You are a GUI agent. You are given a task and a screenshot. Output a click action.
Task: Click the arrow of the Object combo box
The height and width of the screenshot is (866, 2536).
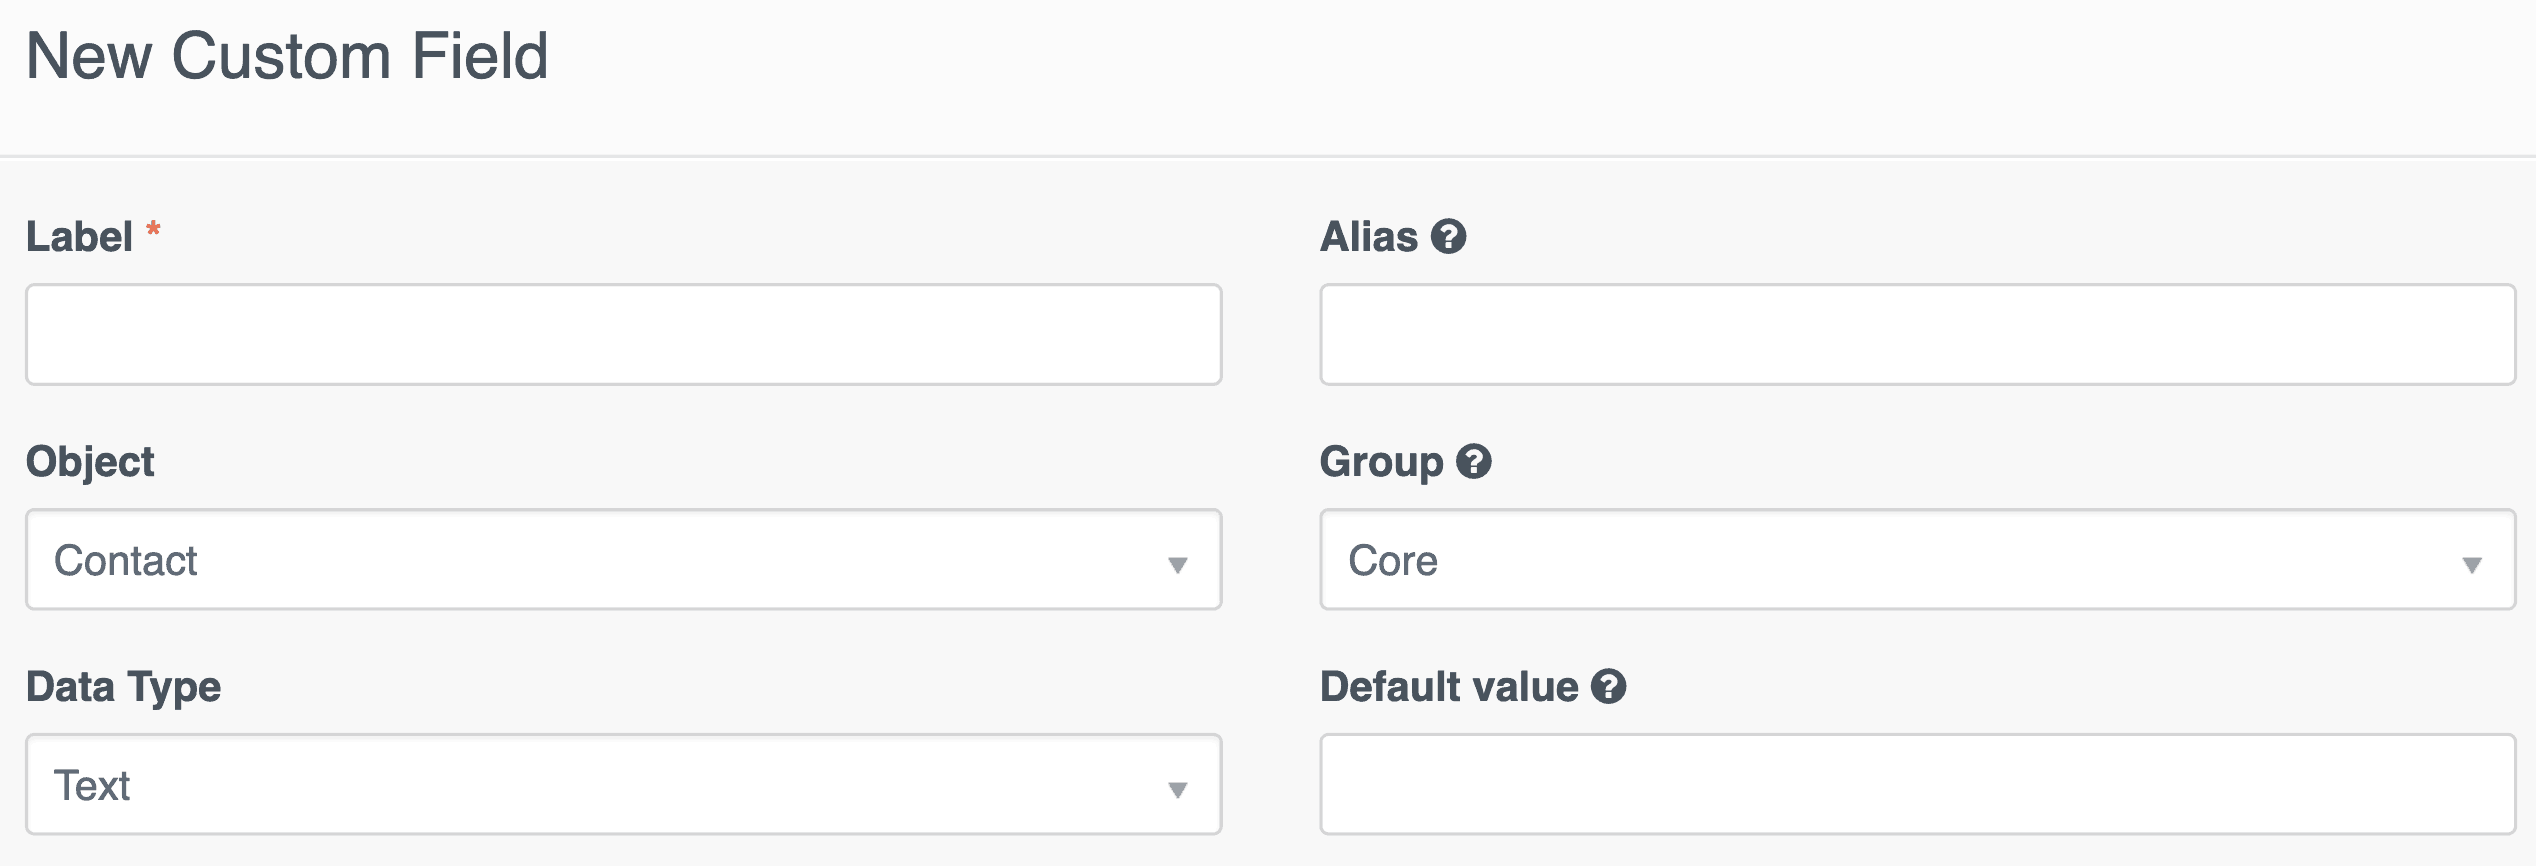coord(1178,565)
